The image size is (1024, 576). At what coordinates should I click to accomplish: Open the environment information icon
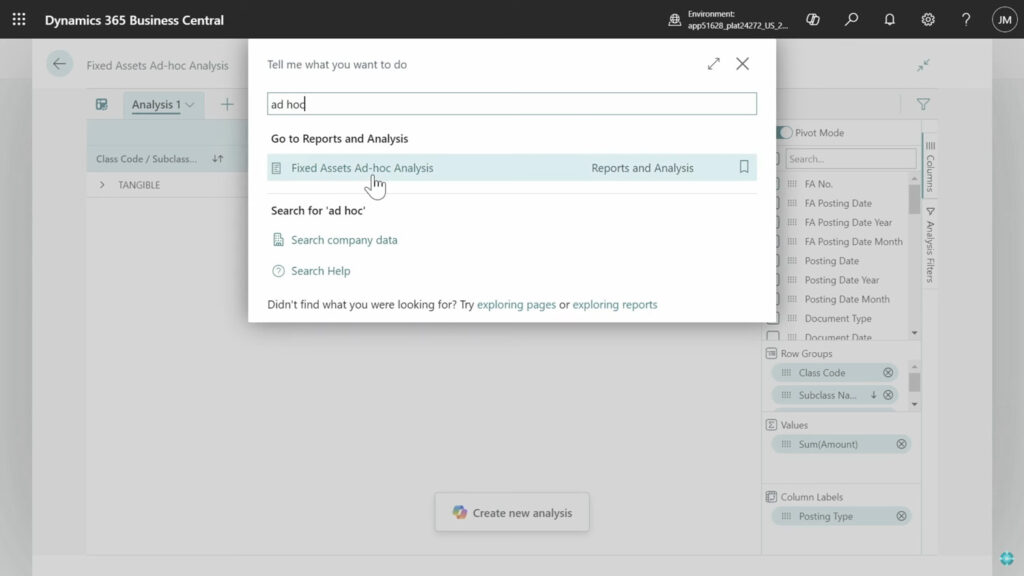pyautogui.click(x=675, y=20)
